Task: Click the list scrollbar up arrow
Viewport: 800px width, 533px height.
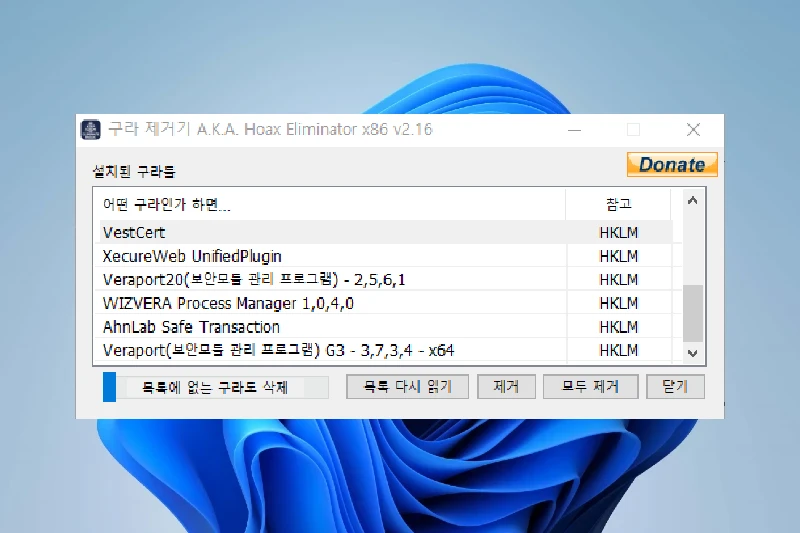Action: pos(692,200)
